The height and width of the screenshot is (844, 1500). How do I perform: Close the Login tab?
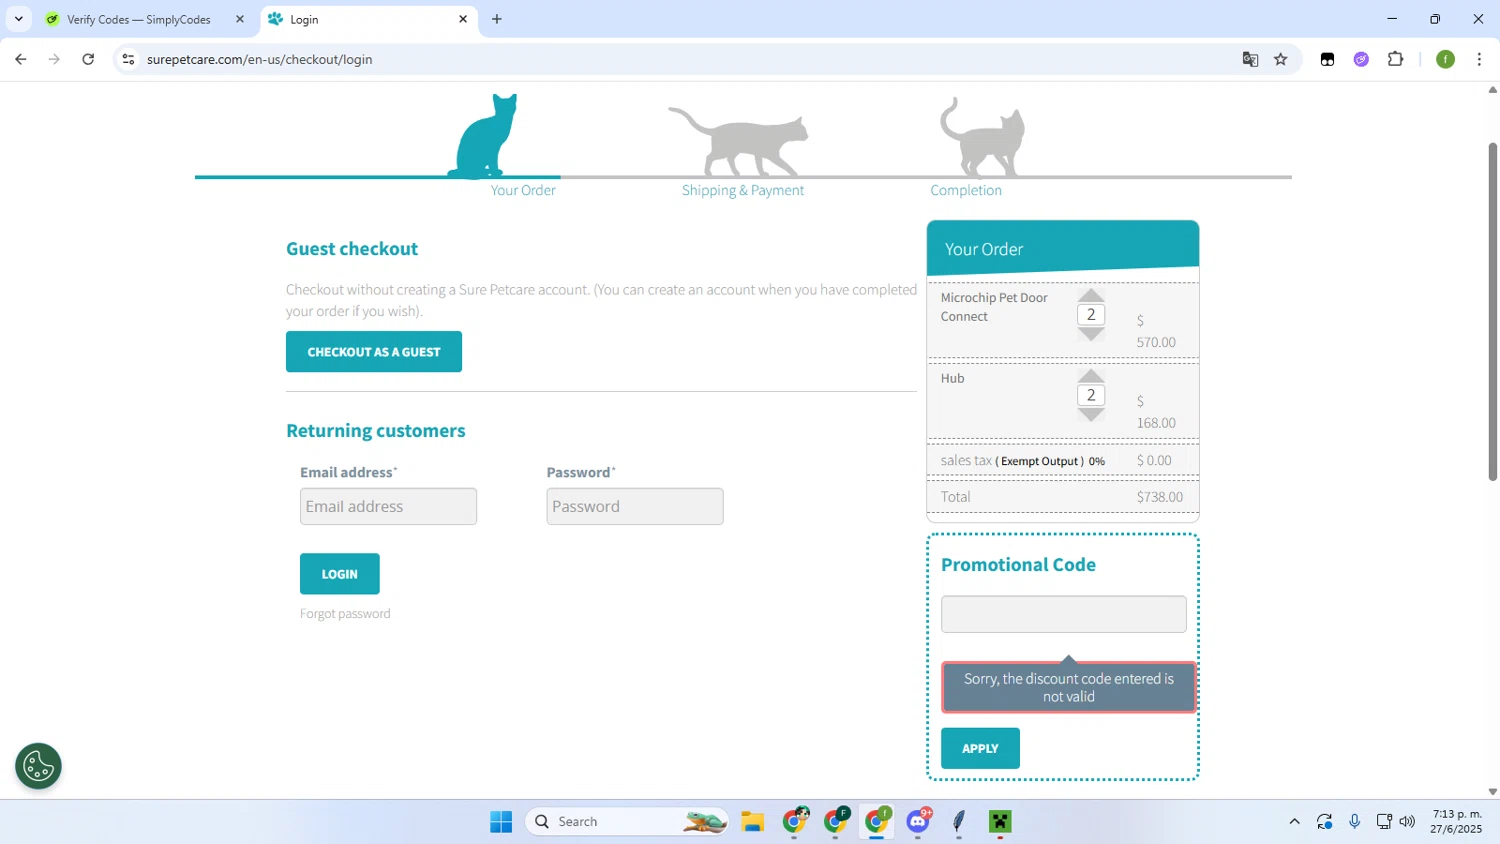[x=463, y=19]
